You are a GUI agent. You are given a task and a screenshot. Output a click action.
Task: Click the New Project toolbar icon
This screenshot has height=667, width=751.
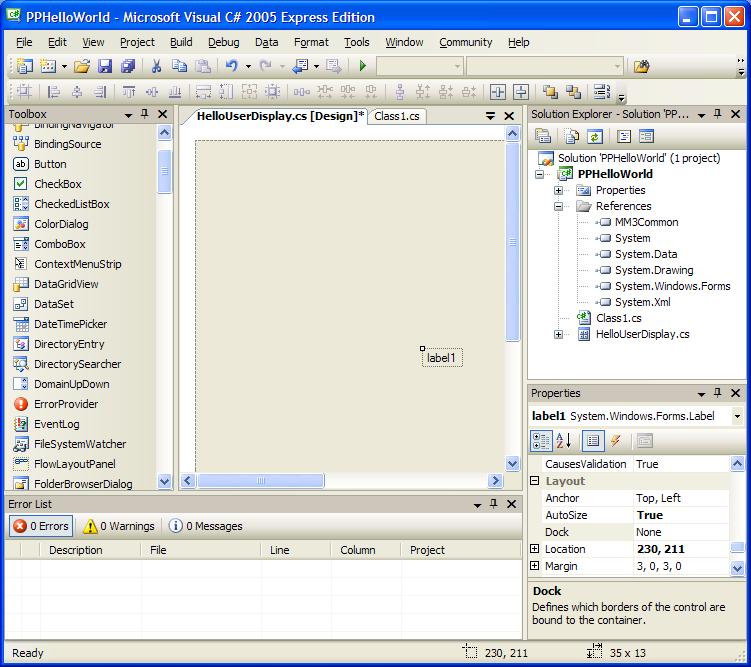pyautogui.click(x=24, y=66)
